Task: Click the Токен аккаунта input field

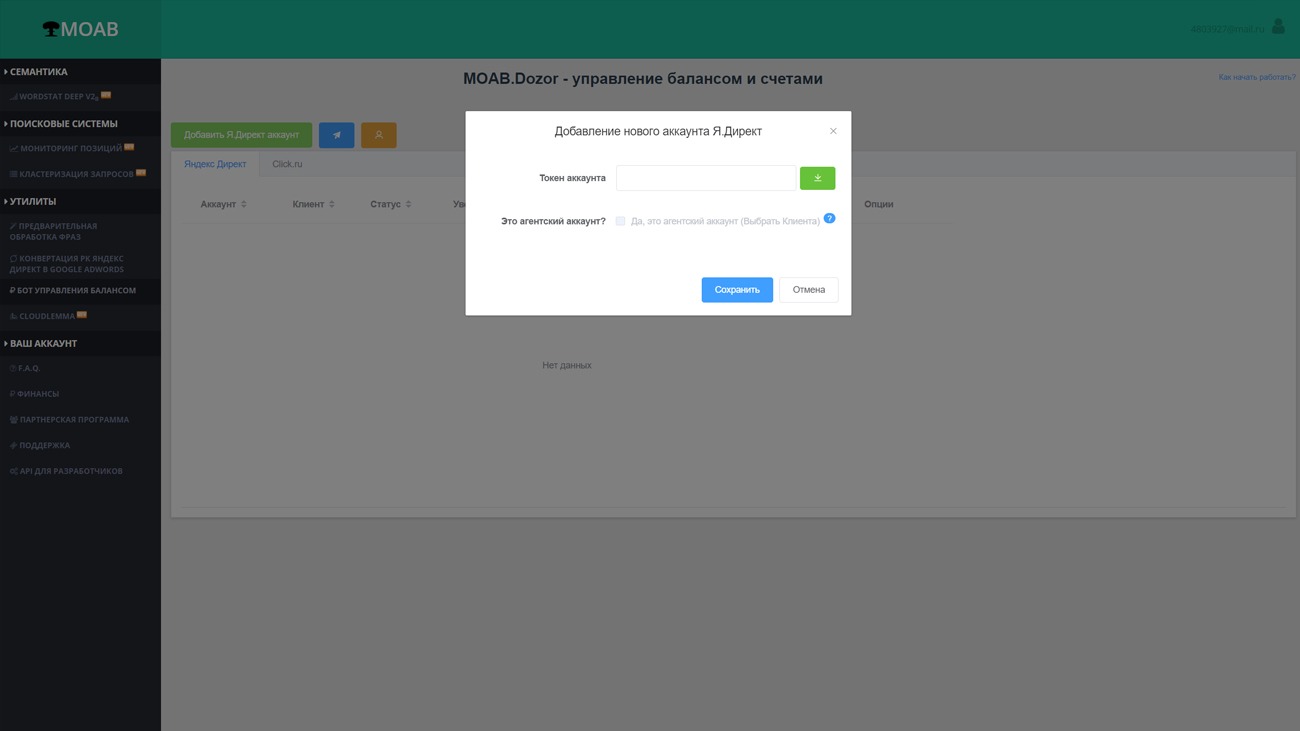Action: tap(706, 178)
